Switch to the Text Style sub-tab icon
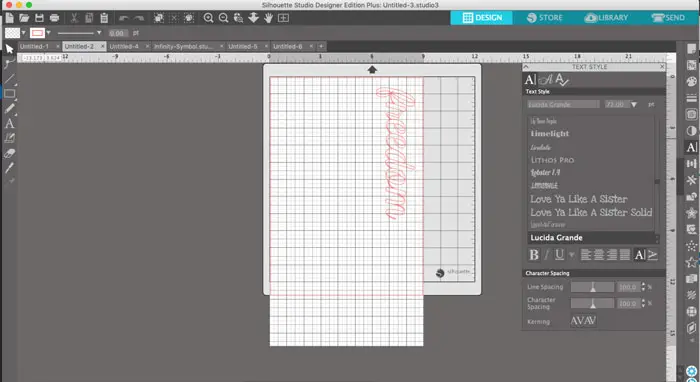700x382 pixels. 530,79
